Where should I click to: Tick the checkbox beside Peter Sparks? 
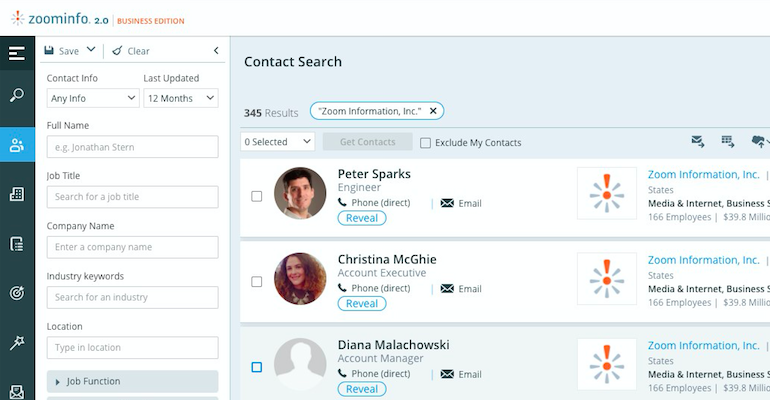[x=257, y=196]
